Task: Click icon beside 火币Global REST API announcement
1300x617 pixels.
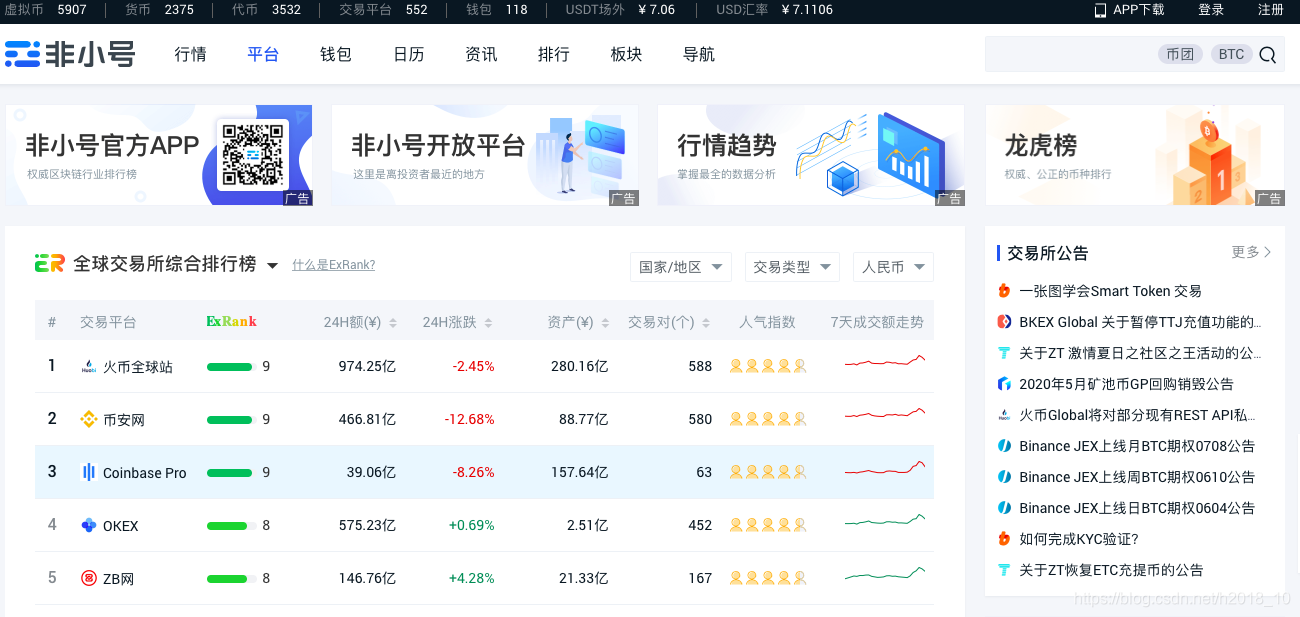Action: point(1005,415)
